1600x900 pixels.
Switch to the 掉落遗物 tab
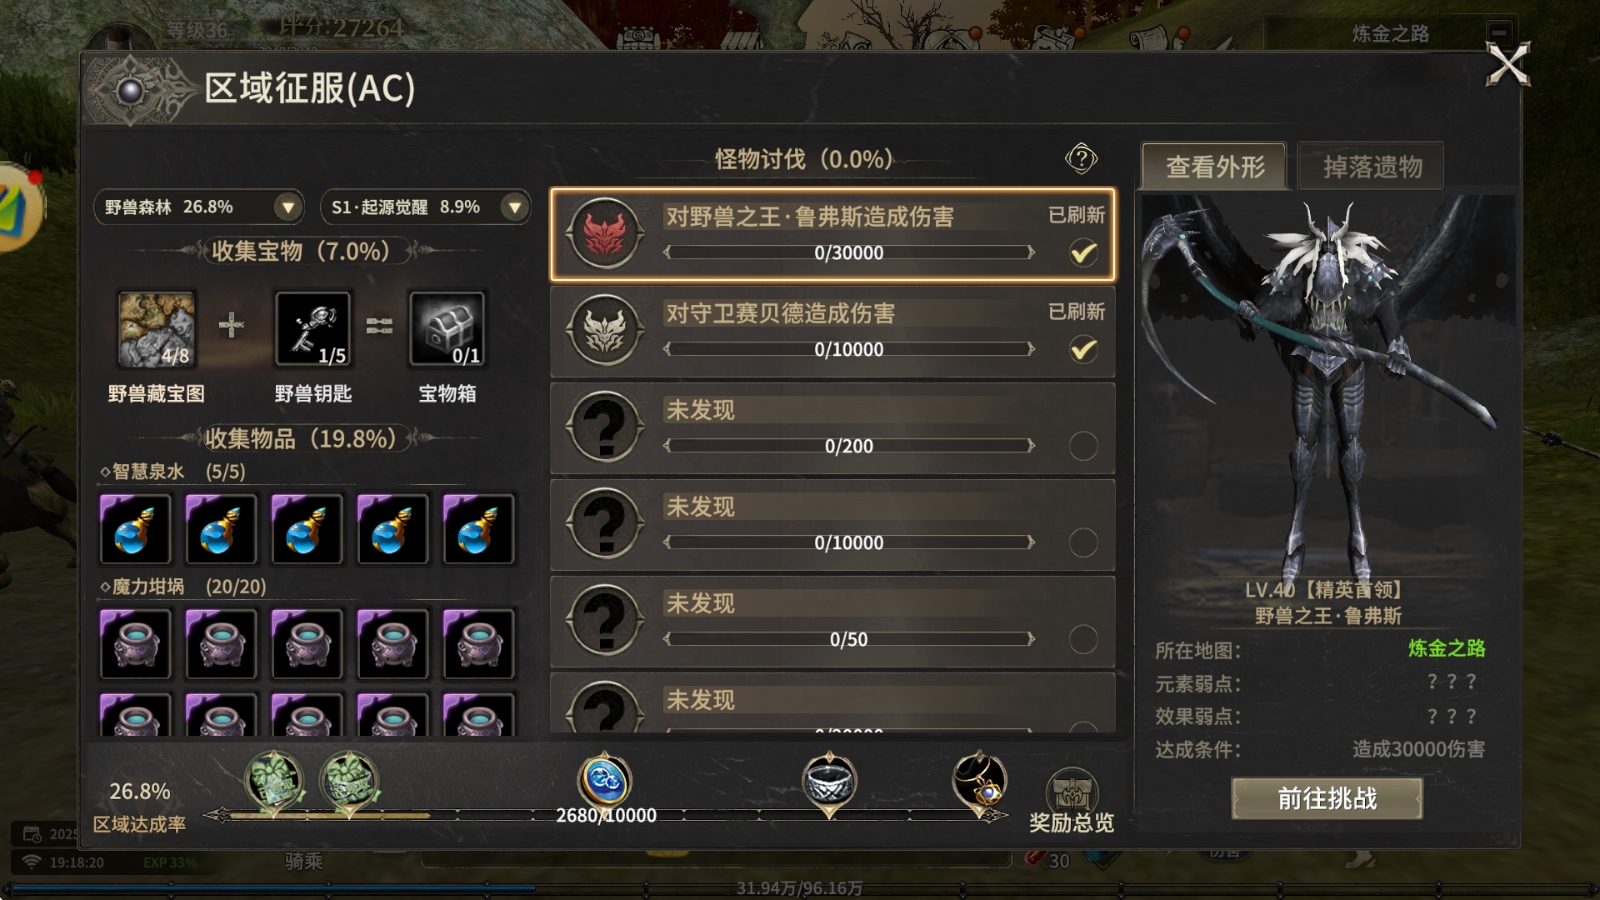pyautogui.click(x=1371, y=167)
